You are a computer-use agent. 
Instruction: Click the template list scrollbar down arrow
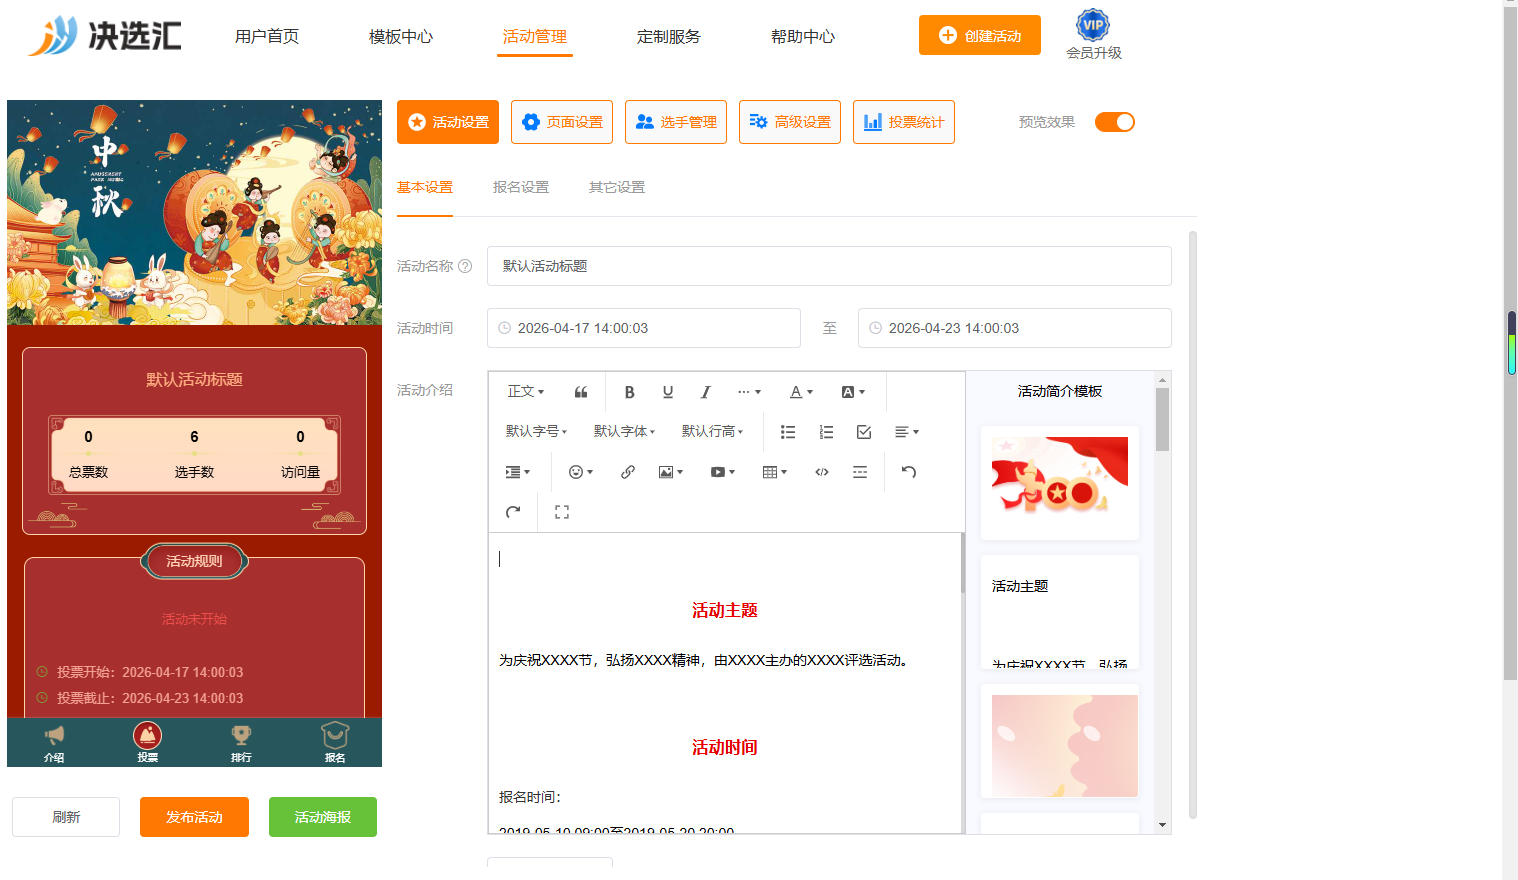[1162, 825]
